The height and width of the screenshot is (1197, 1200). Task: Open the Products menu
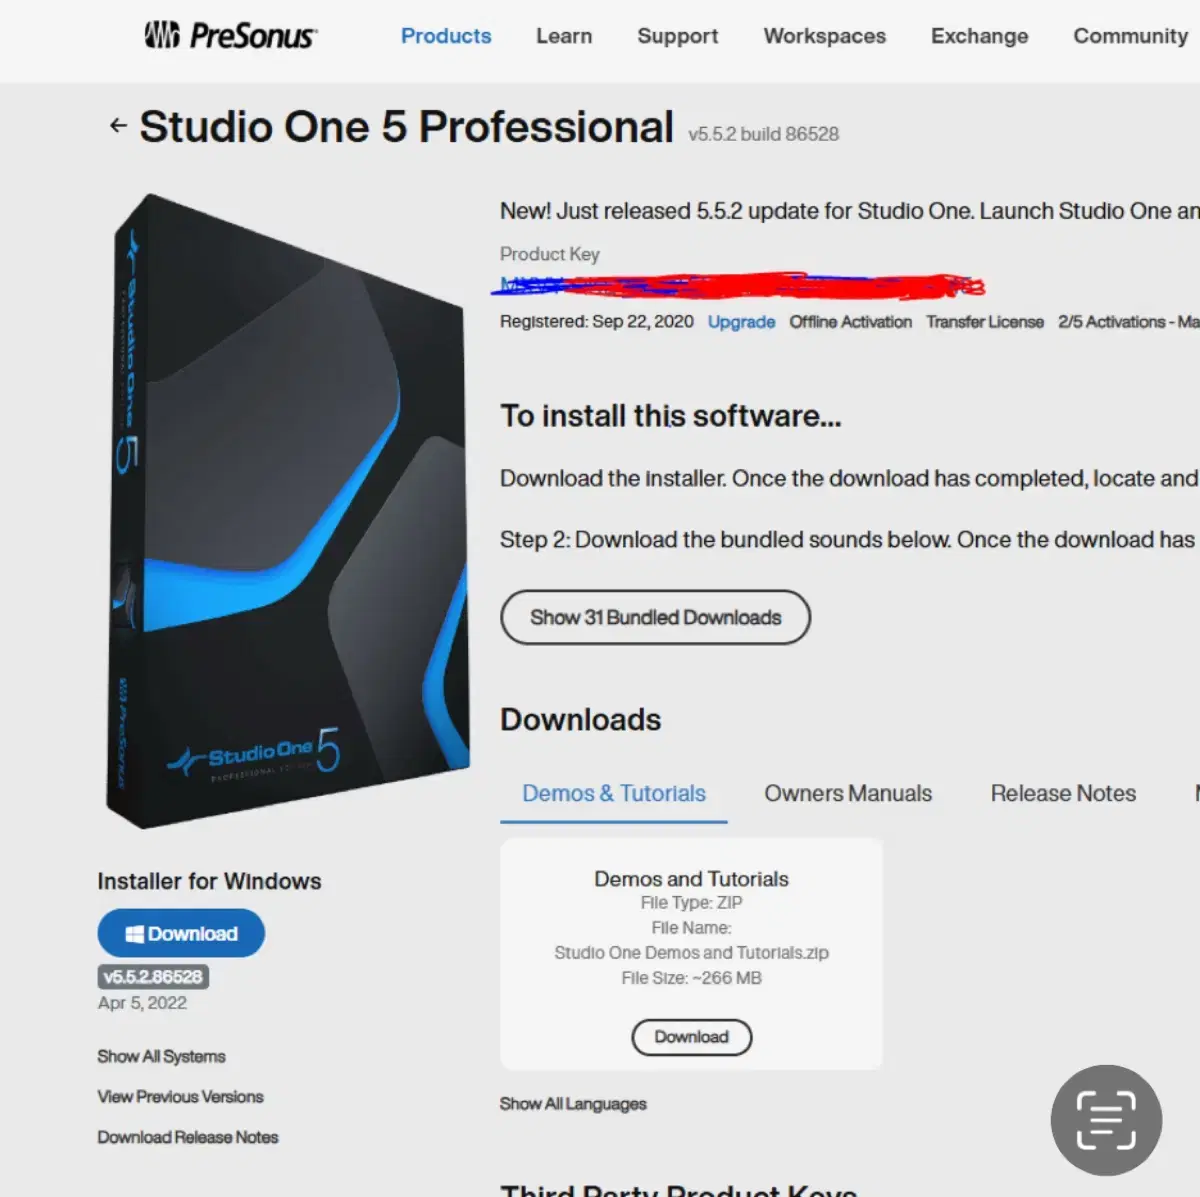(x=446, y=36)
